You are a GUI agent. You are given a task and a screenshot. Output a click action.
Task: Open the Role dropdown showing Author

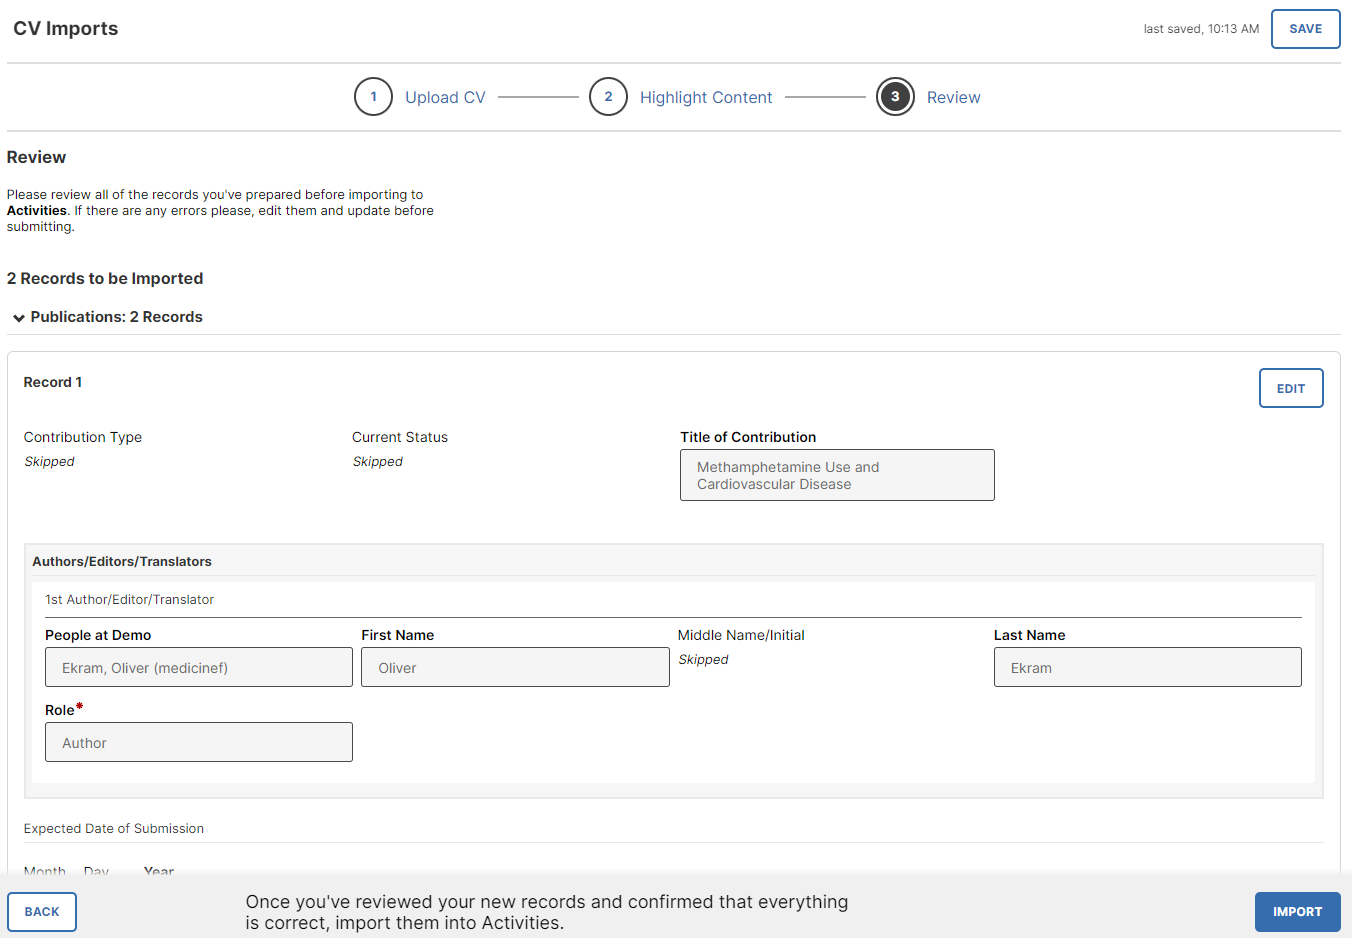tap(198, 742)
